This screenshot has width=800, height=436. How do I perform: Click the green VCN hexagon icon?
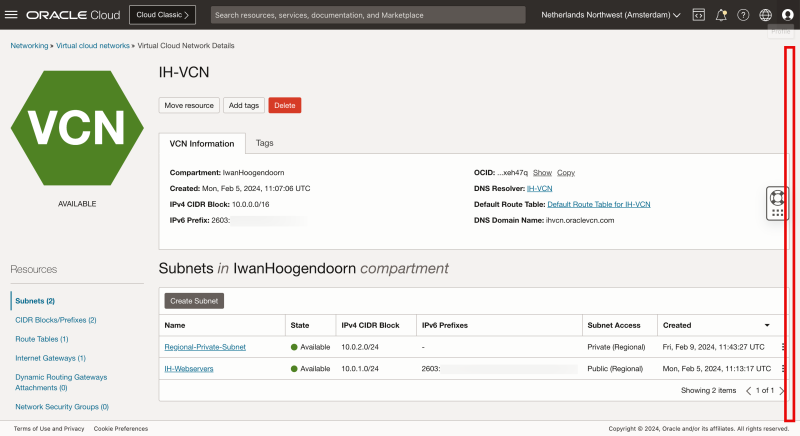coord(77,128)
